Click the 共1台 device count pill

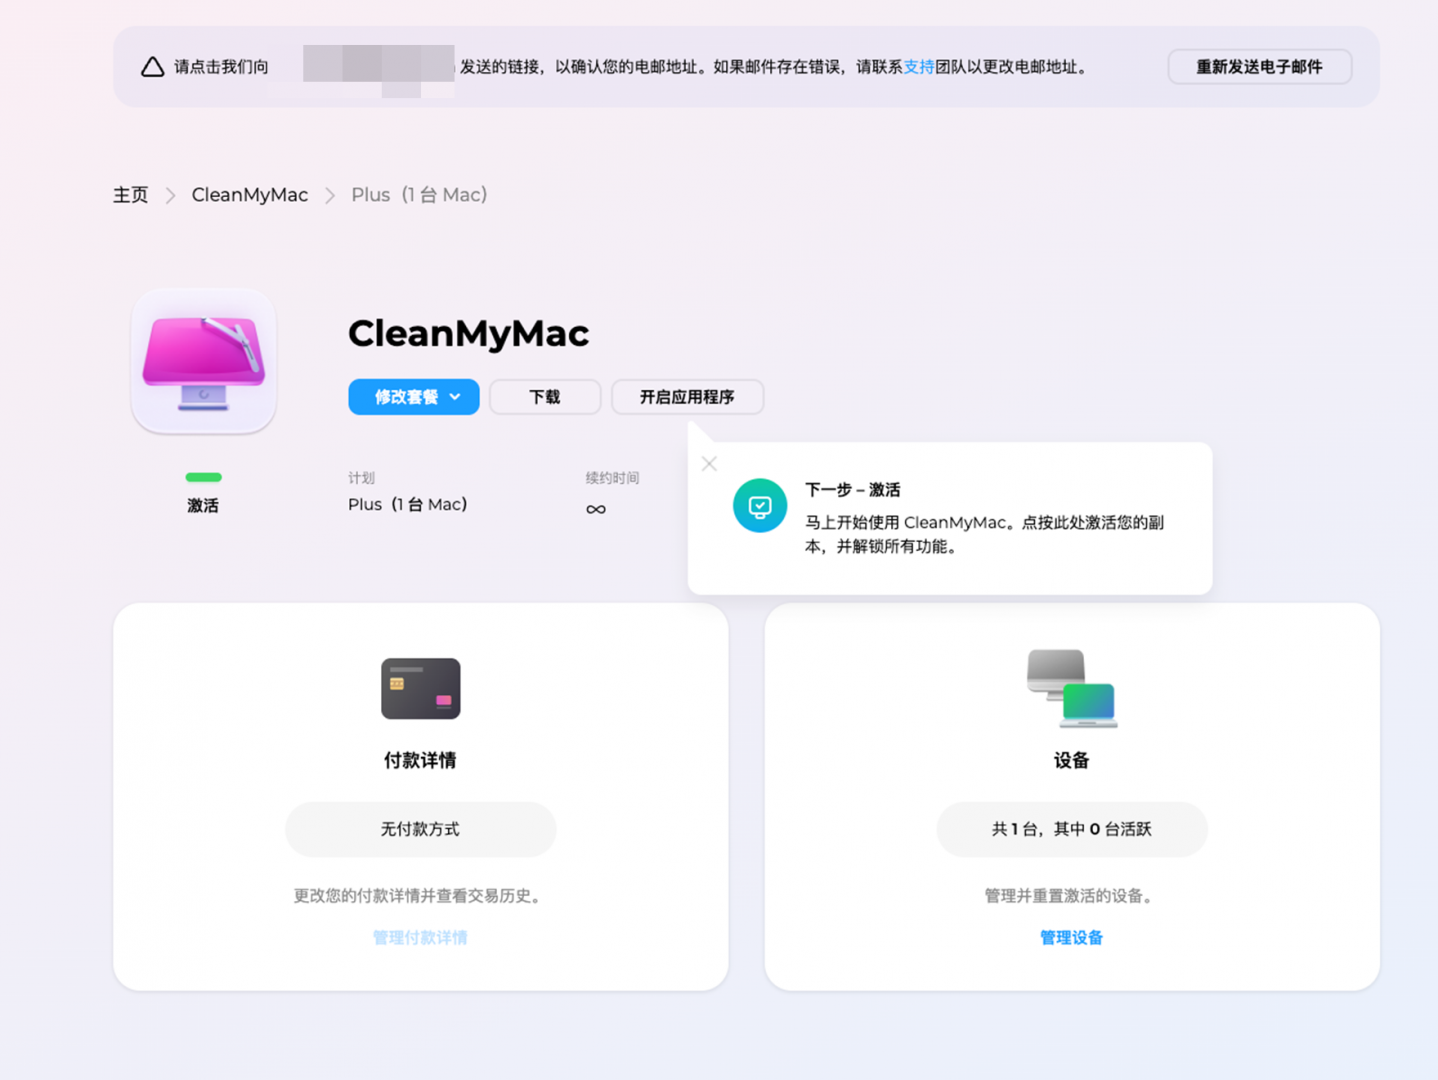coord(1072,829)
